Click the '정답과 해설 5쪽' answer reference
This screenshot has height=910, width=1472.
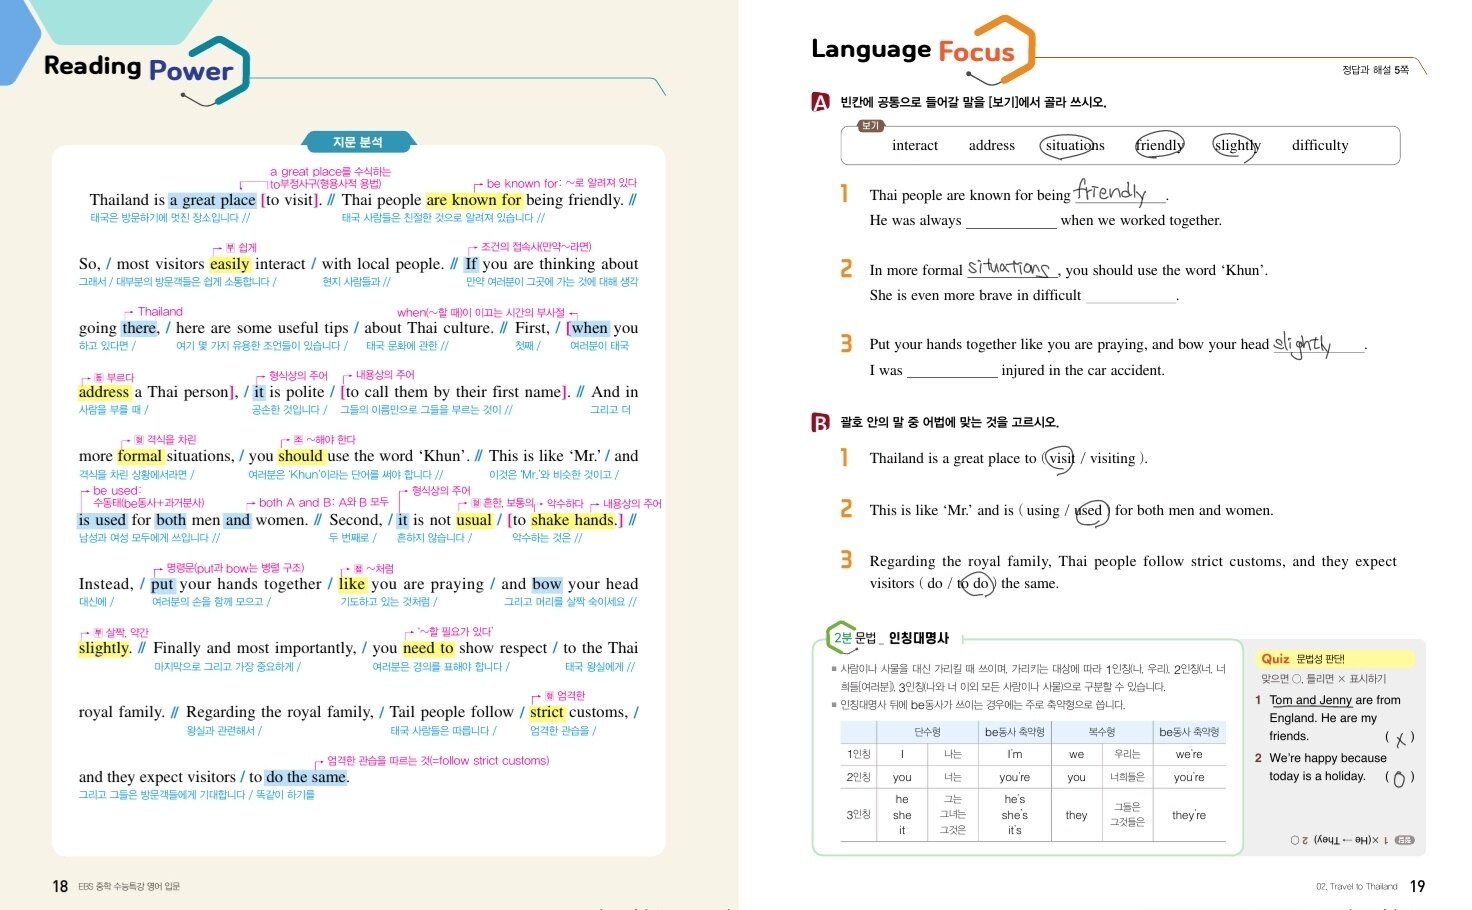[x=1375, y=70]
